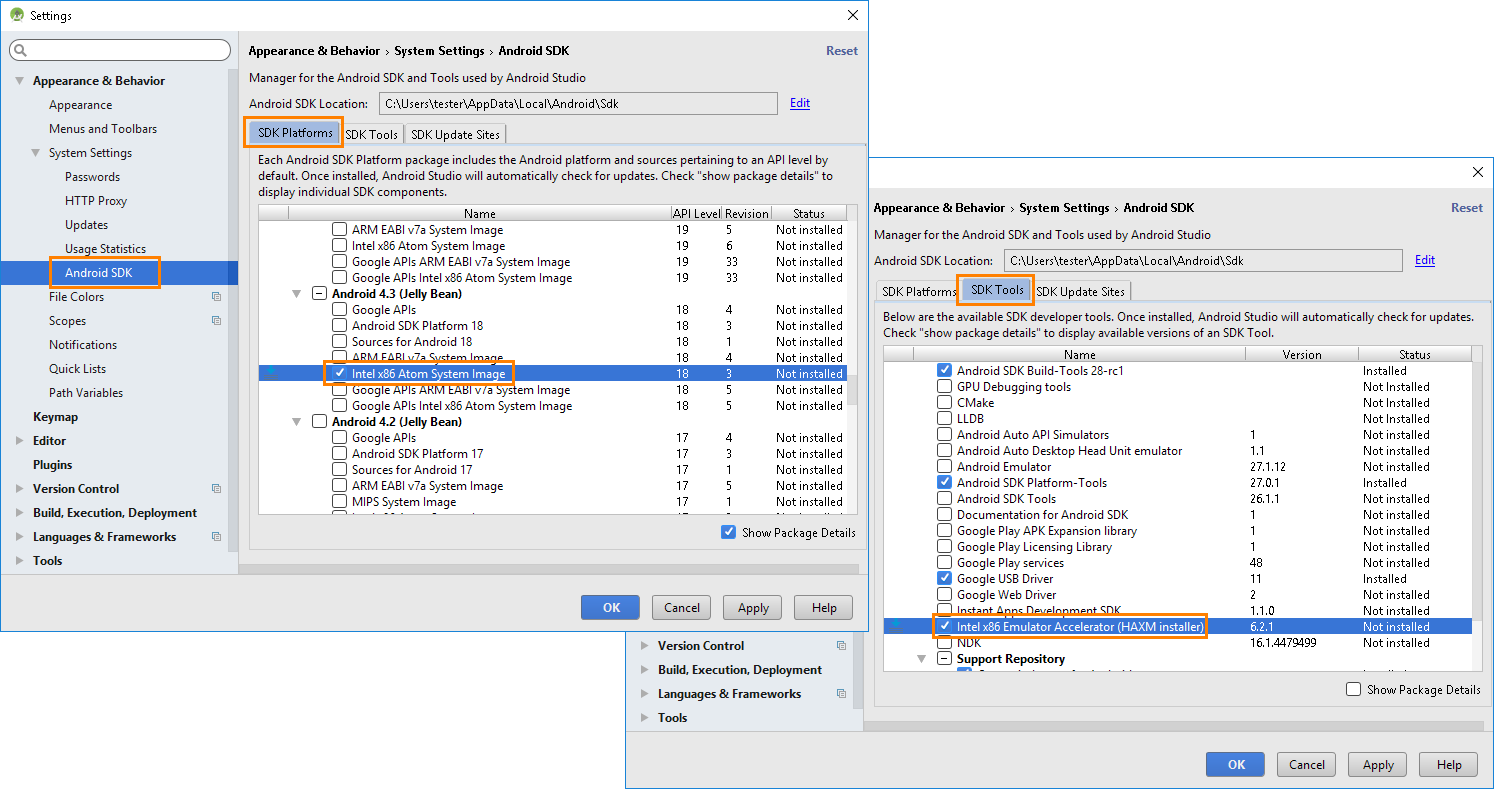Click the project-level icon beside File Colors
This screenshot has width=1494, height=789.
tap(216, 297)
